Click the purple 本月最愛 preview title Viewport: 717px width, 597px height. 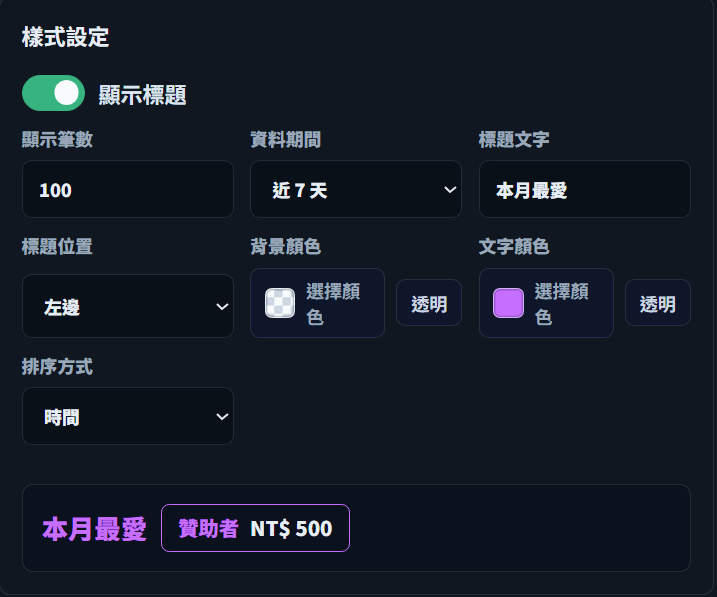[94, 529]
